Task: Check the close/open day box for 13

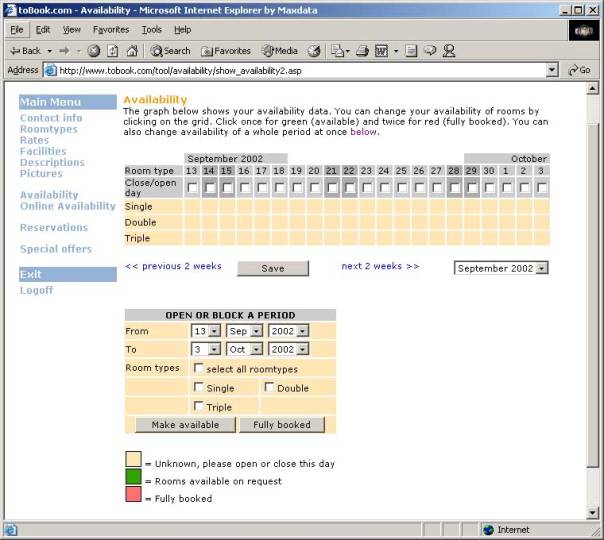Action: click(191, 188)
